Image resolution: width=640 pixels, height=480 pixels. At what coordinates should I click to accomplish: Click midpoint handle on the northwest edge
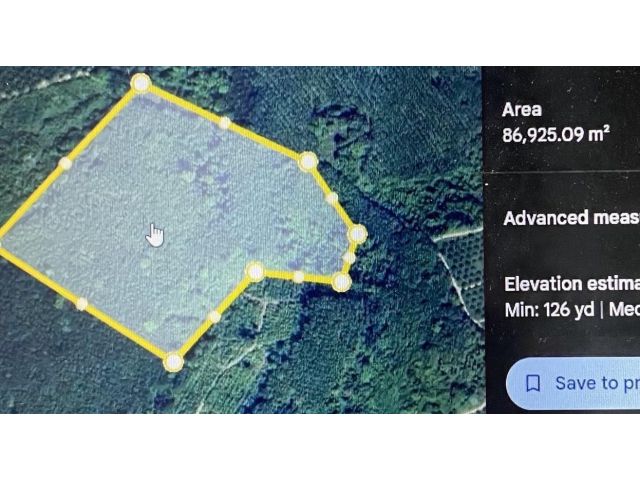(x=65, y=164)
